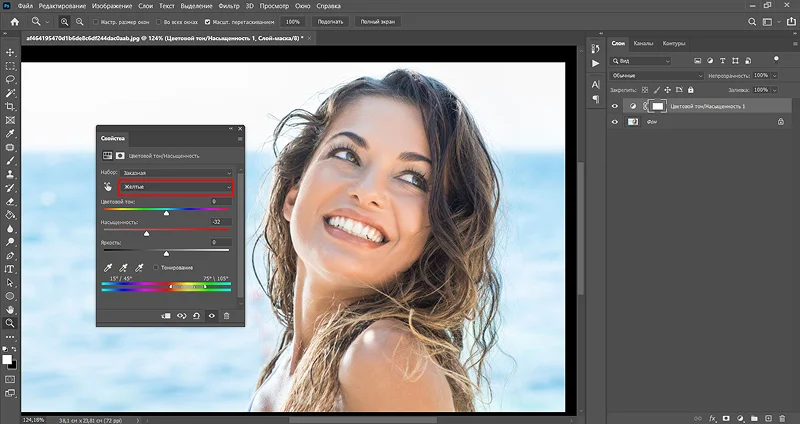Toggle the layer filter on/off switch
The image size is (800, 424).
click(776, 59)
